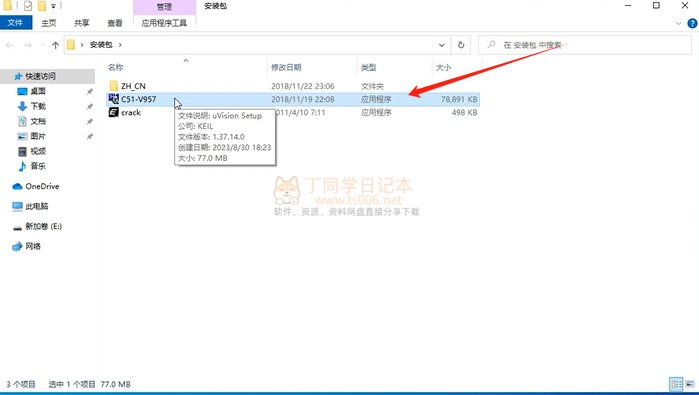
Task: Open the C51-V957 setup application
Action: 138,99
